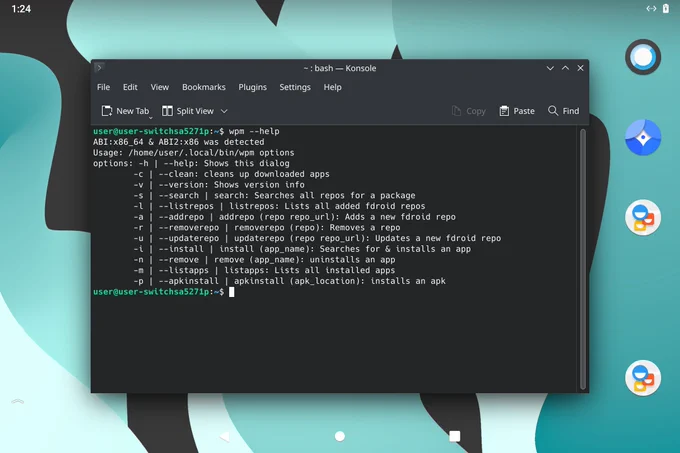Image resolution: width=680 pixels, height=453 pixels.
Task: Click 'ABI:x86_64 & ABI2:x86 was detected' line
Action: [x=178, y=142]
